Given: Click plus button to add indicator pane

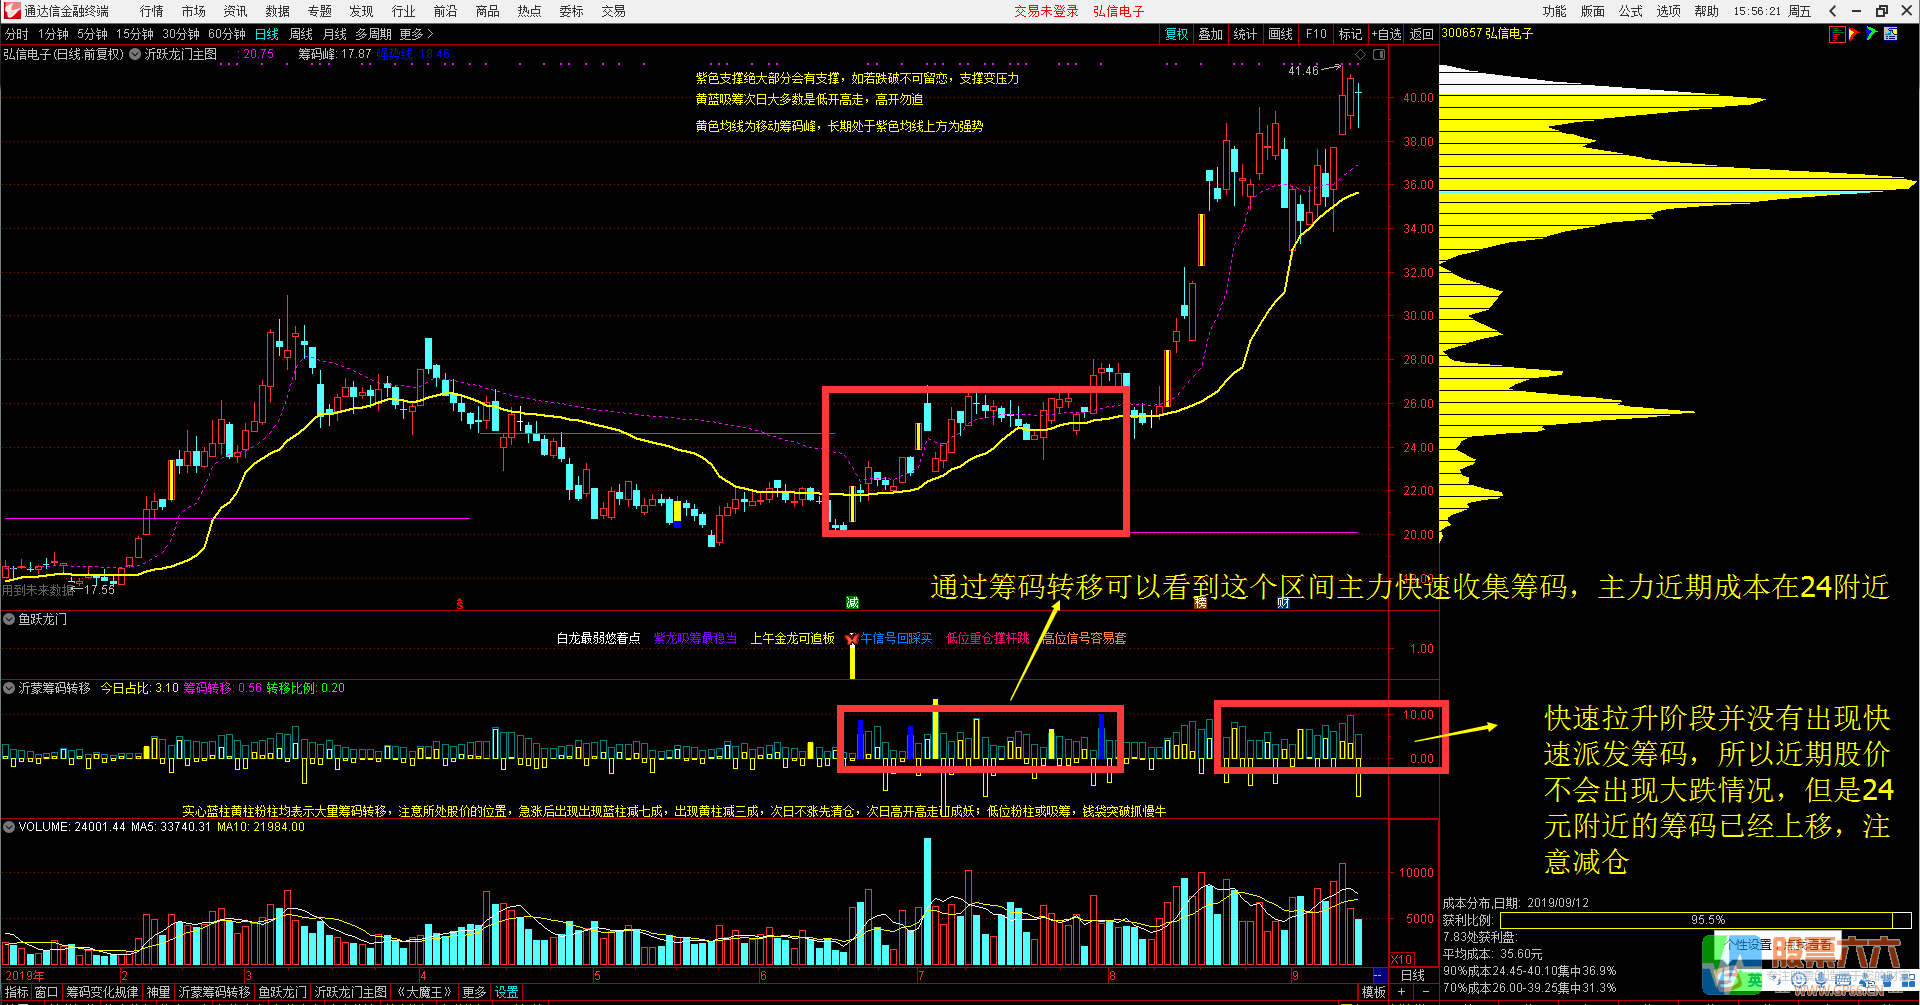Looking at the screenshot, I should coord(1401,992).
